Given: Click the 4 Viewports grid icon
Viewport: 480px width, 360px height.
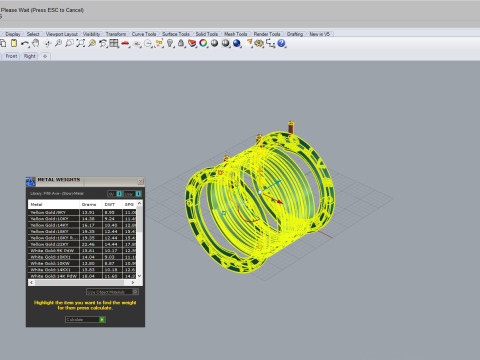Looking at the screenshot, I should 114,43.
